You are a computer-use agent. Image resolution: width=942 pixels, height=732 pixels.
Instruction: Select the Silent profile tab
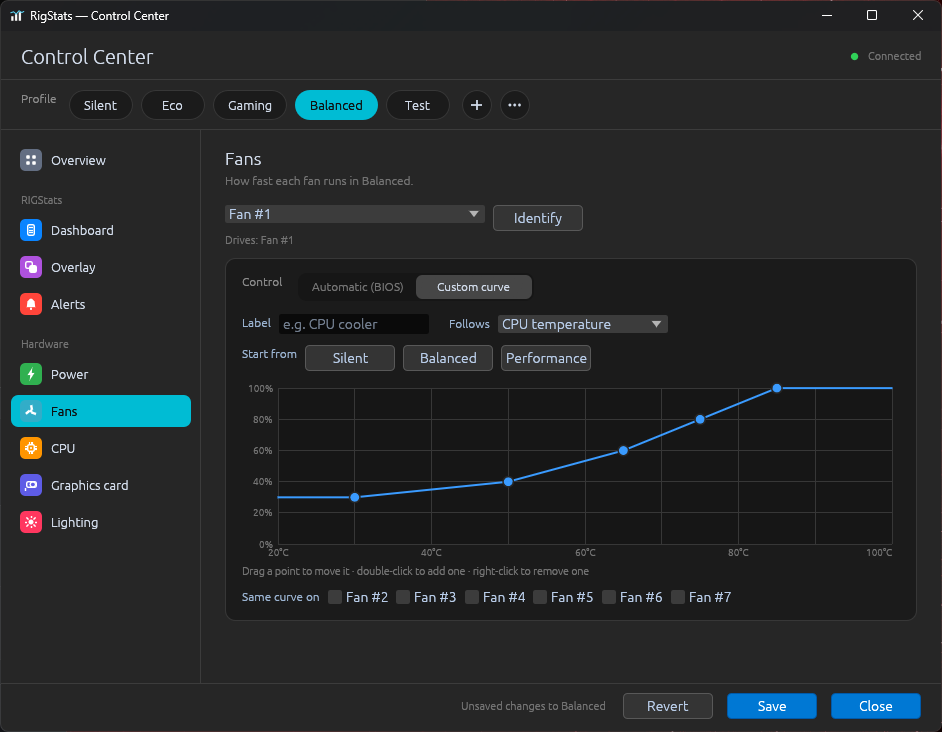pyautogui.click(x=100, y=105)
